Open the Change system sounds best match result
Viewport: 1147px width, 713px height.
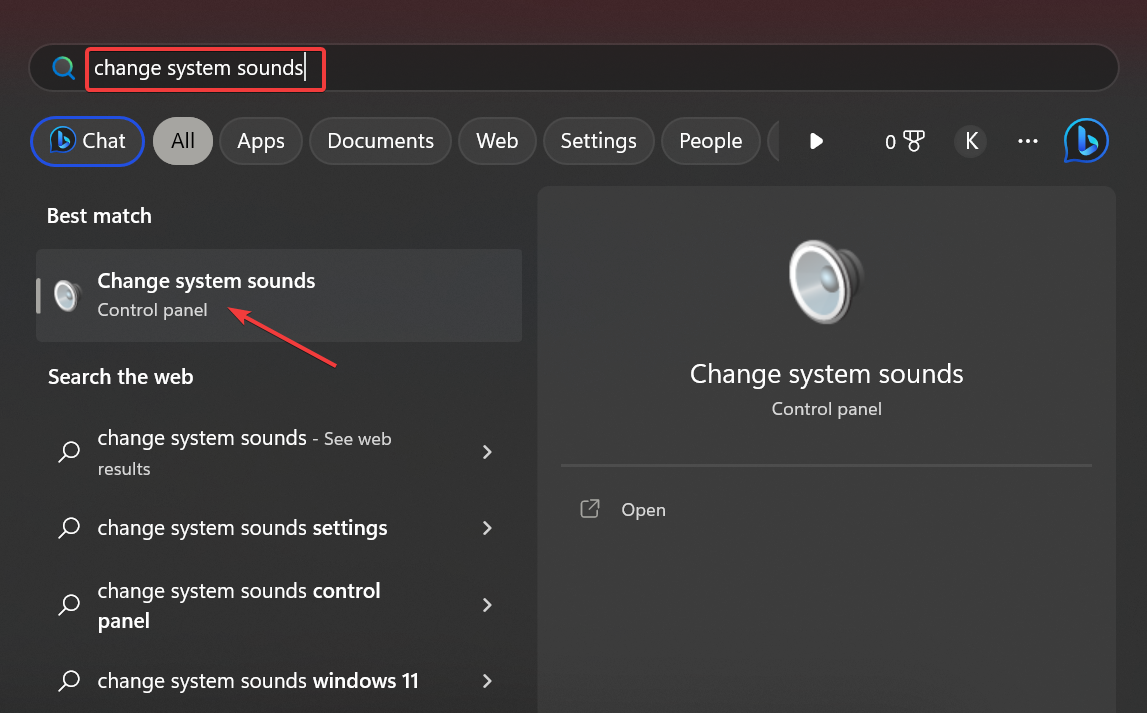pyautogui.click(x=279, y=295)
